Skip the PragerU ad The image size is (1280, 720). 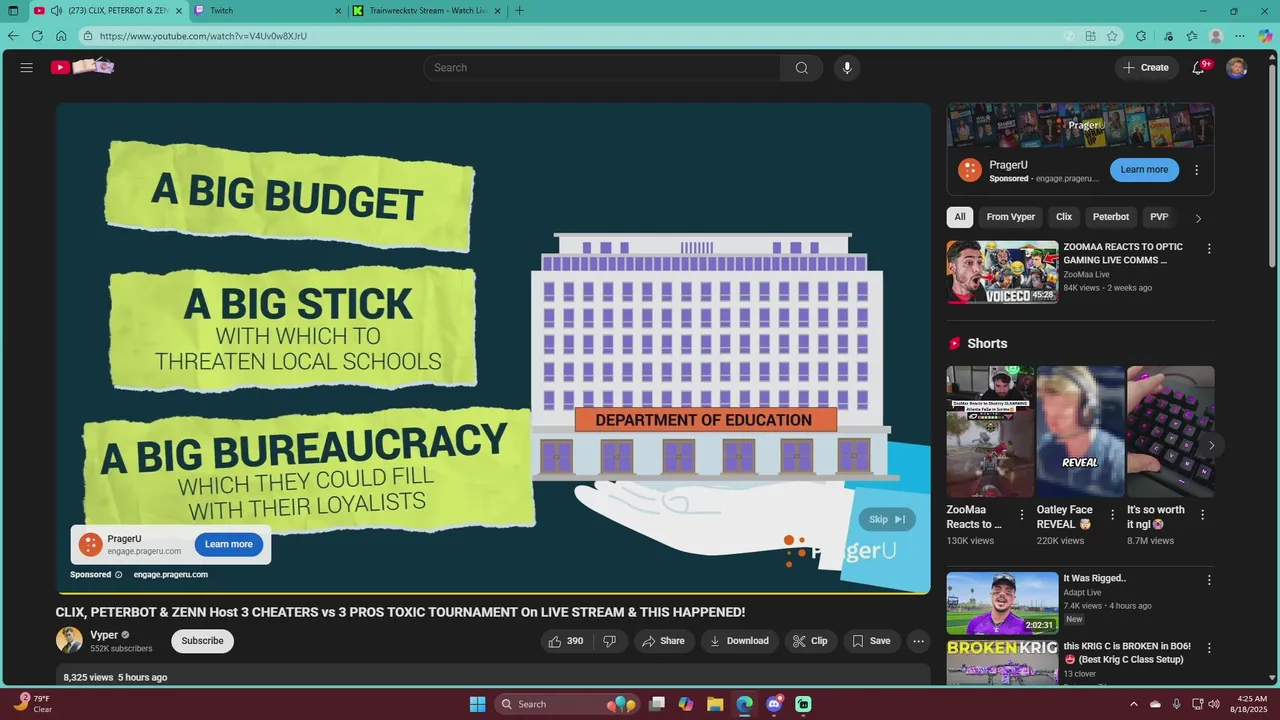coord(887,519)
